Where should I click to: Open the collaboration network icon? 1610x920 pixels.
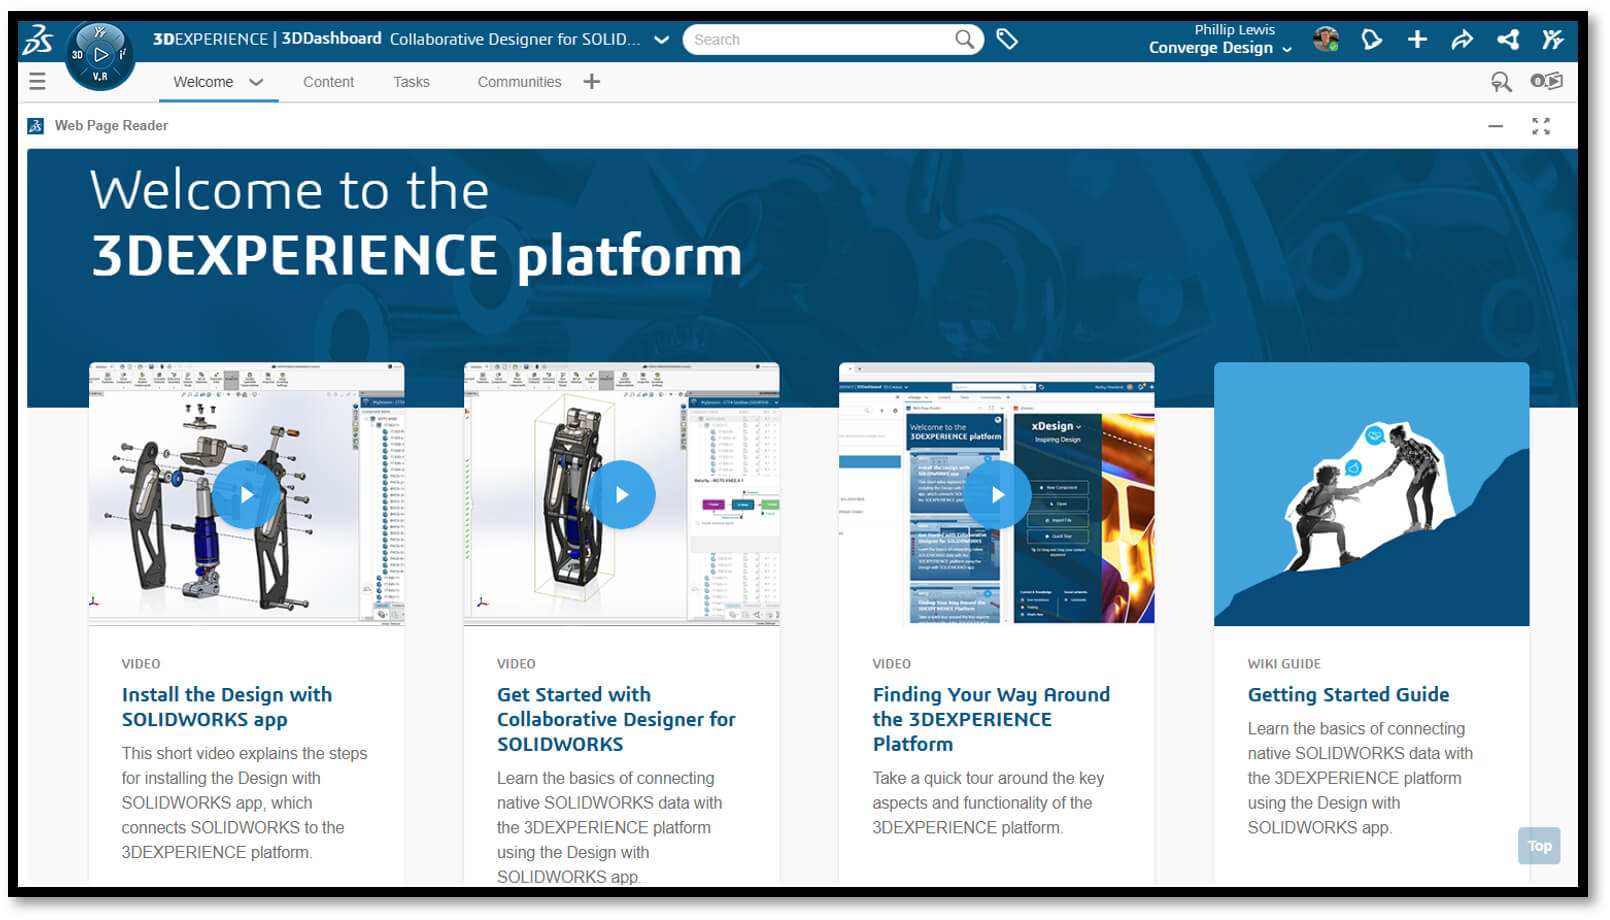[1508, 40]
